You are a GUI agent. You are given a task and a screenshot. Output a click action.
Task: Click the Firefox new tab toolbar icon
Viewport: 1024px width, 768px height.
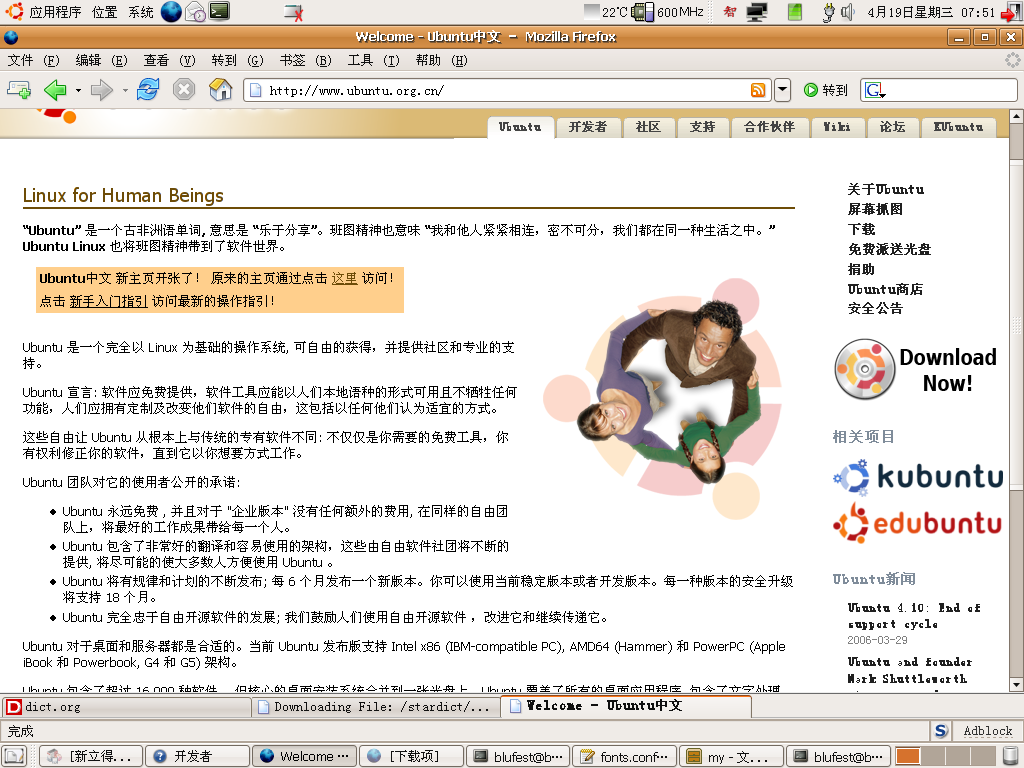18,89
